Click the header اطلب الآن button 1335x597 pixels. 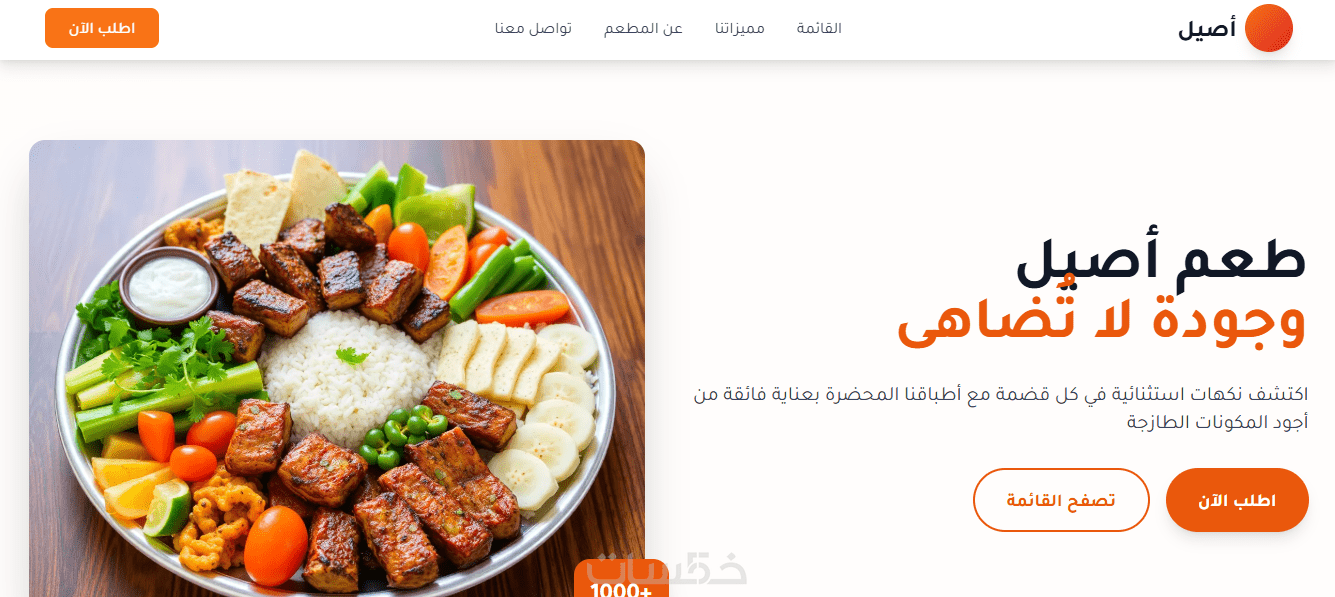point(102,28)
